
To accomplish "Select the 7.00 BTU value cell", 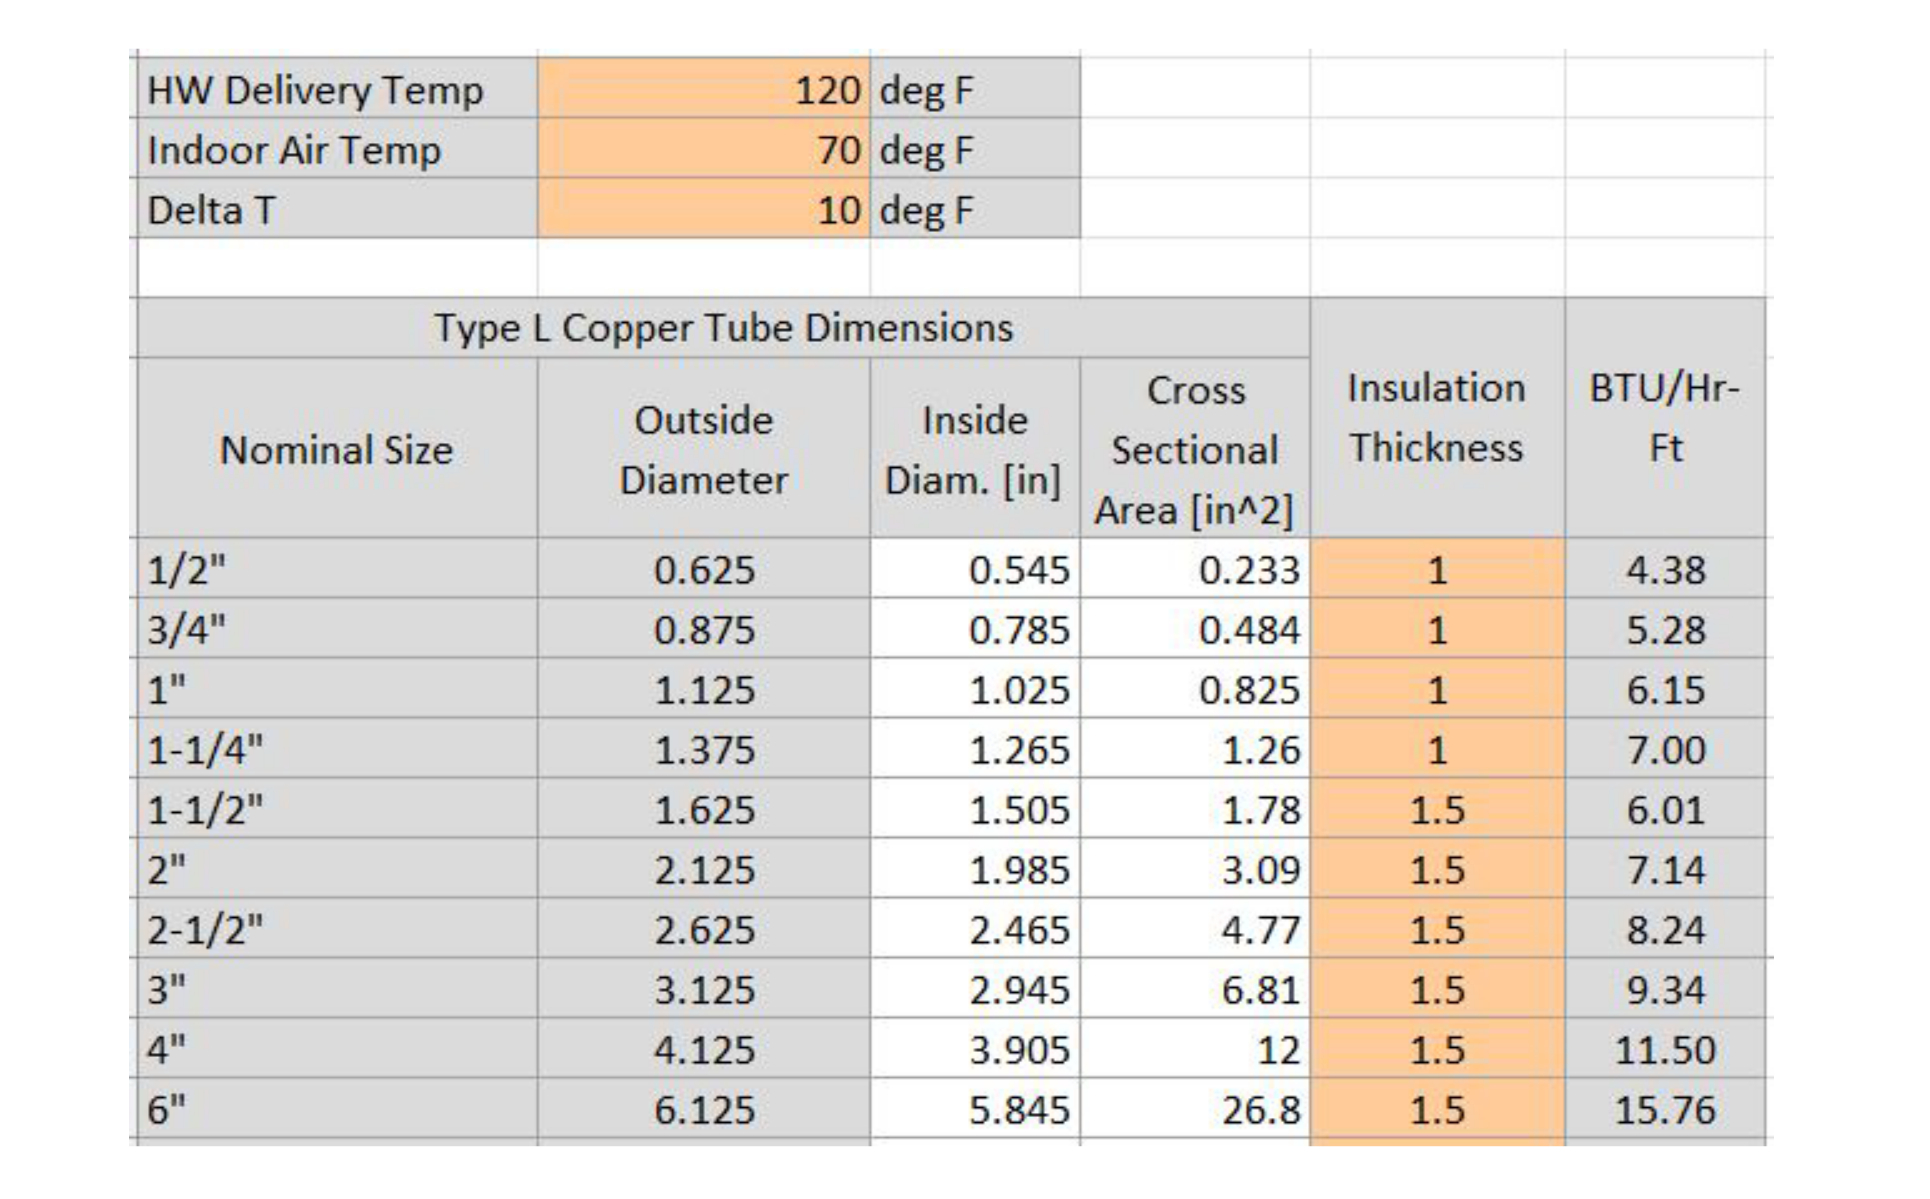I will tap(1664, 750).
